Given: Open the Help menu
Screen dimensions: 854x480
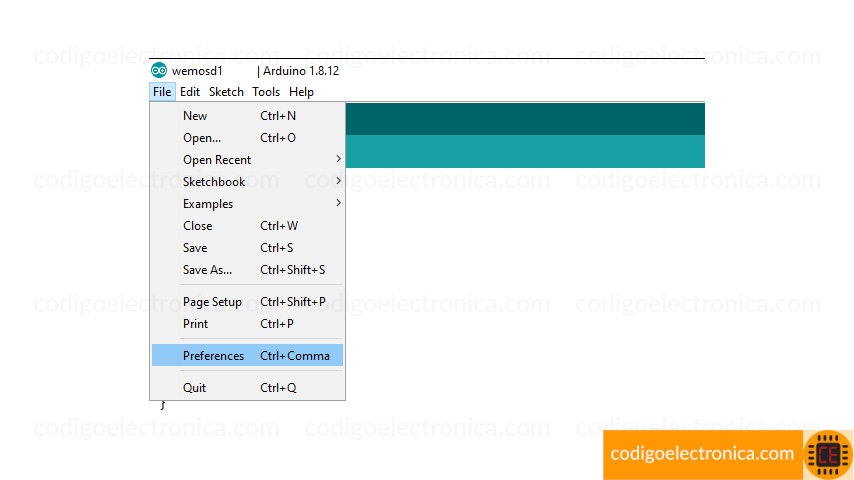Looking at the screenshot, I should pos(301,92).
